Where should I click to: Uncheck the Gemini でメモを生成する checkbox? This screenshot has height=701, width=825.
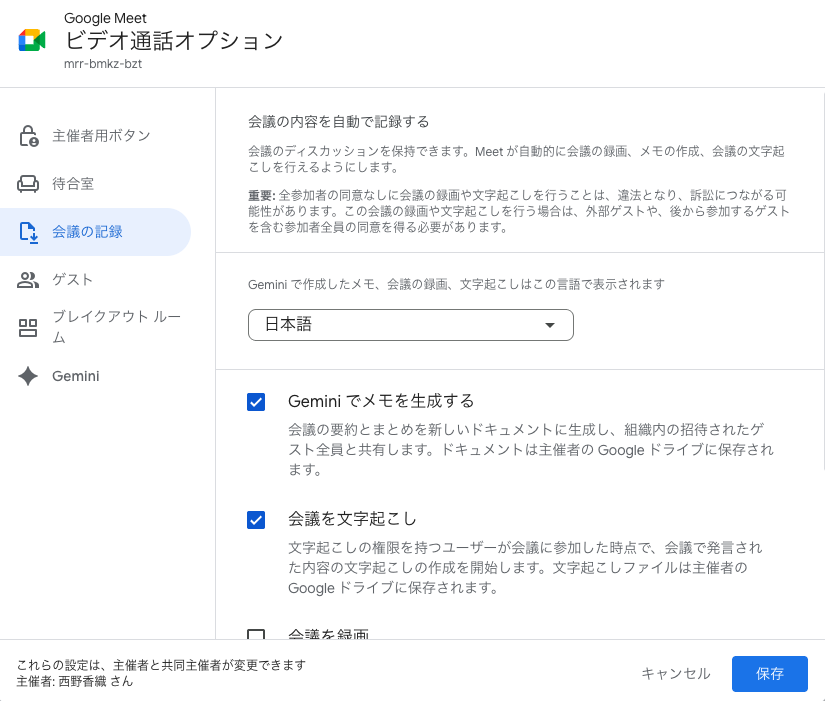tap(256, 402)
